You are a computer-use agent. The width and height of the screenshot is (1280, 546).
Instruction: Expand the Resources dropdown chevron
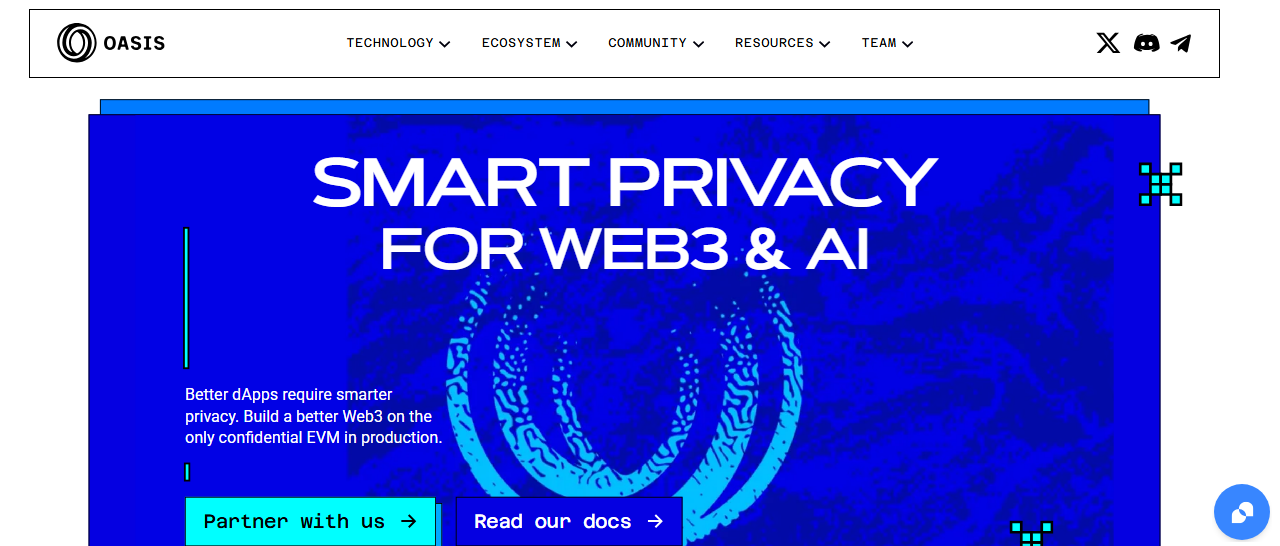825,44
